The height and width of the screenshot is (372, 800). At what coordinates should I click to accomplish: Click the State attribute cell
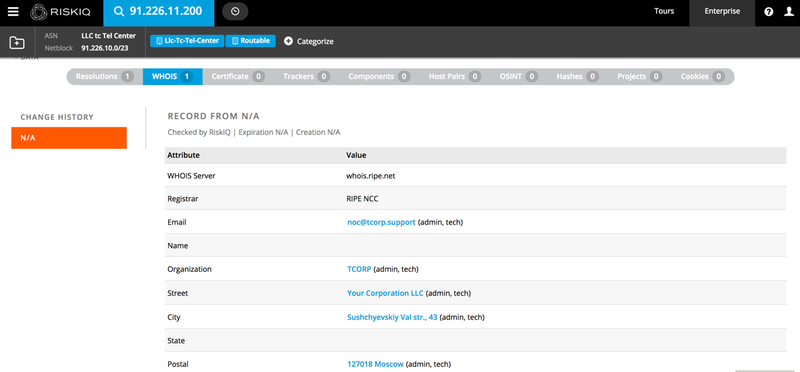pos(176,340)
